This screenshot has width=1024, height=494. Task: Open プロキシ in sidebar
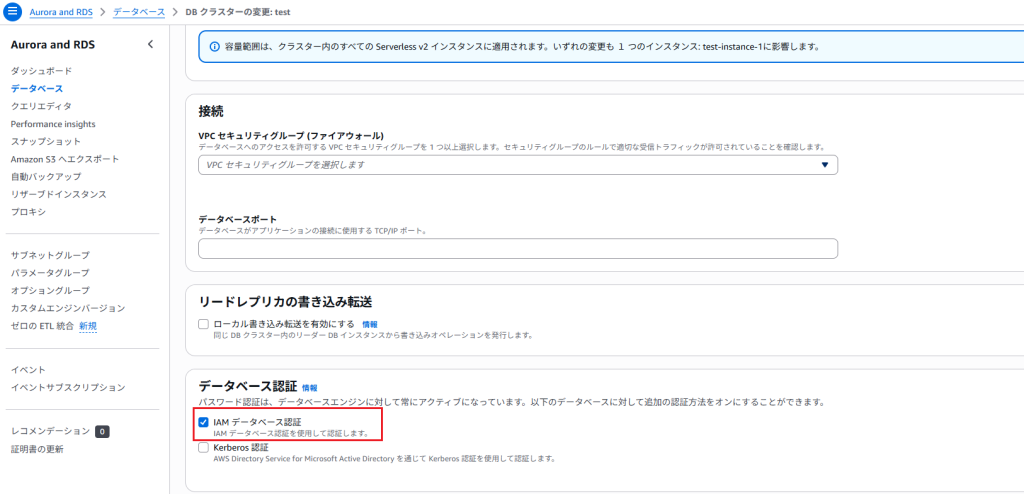point(28,212)
